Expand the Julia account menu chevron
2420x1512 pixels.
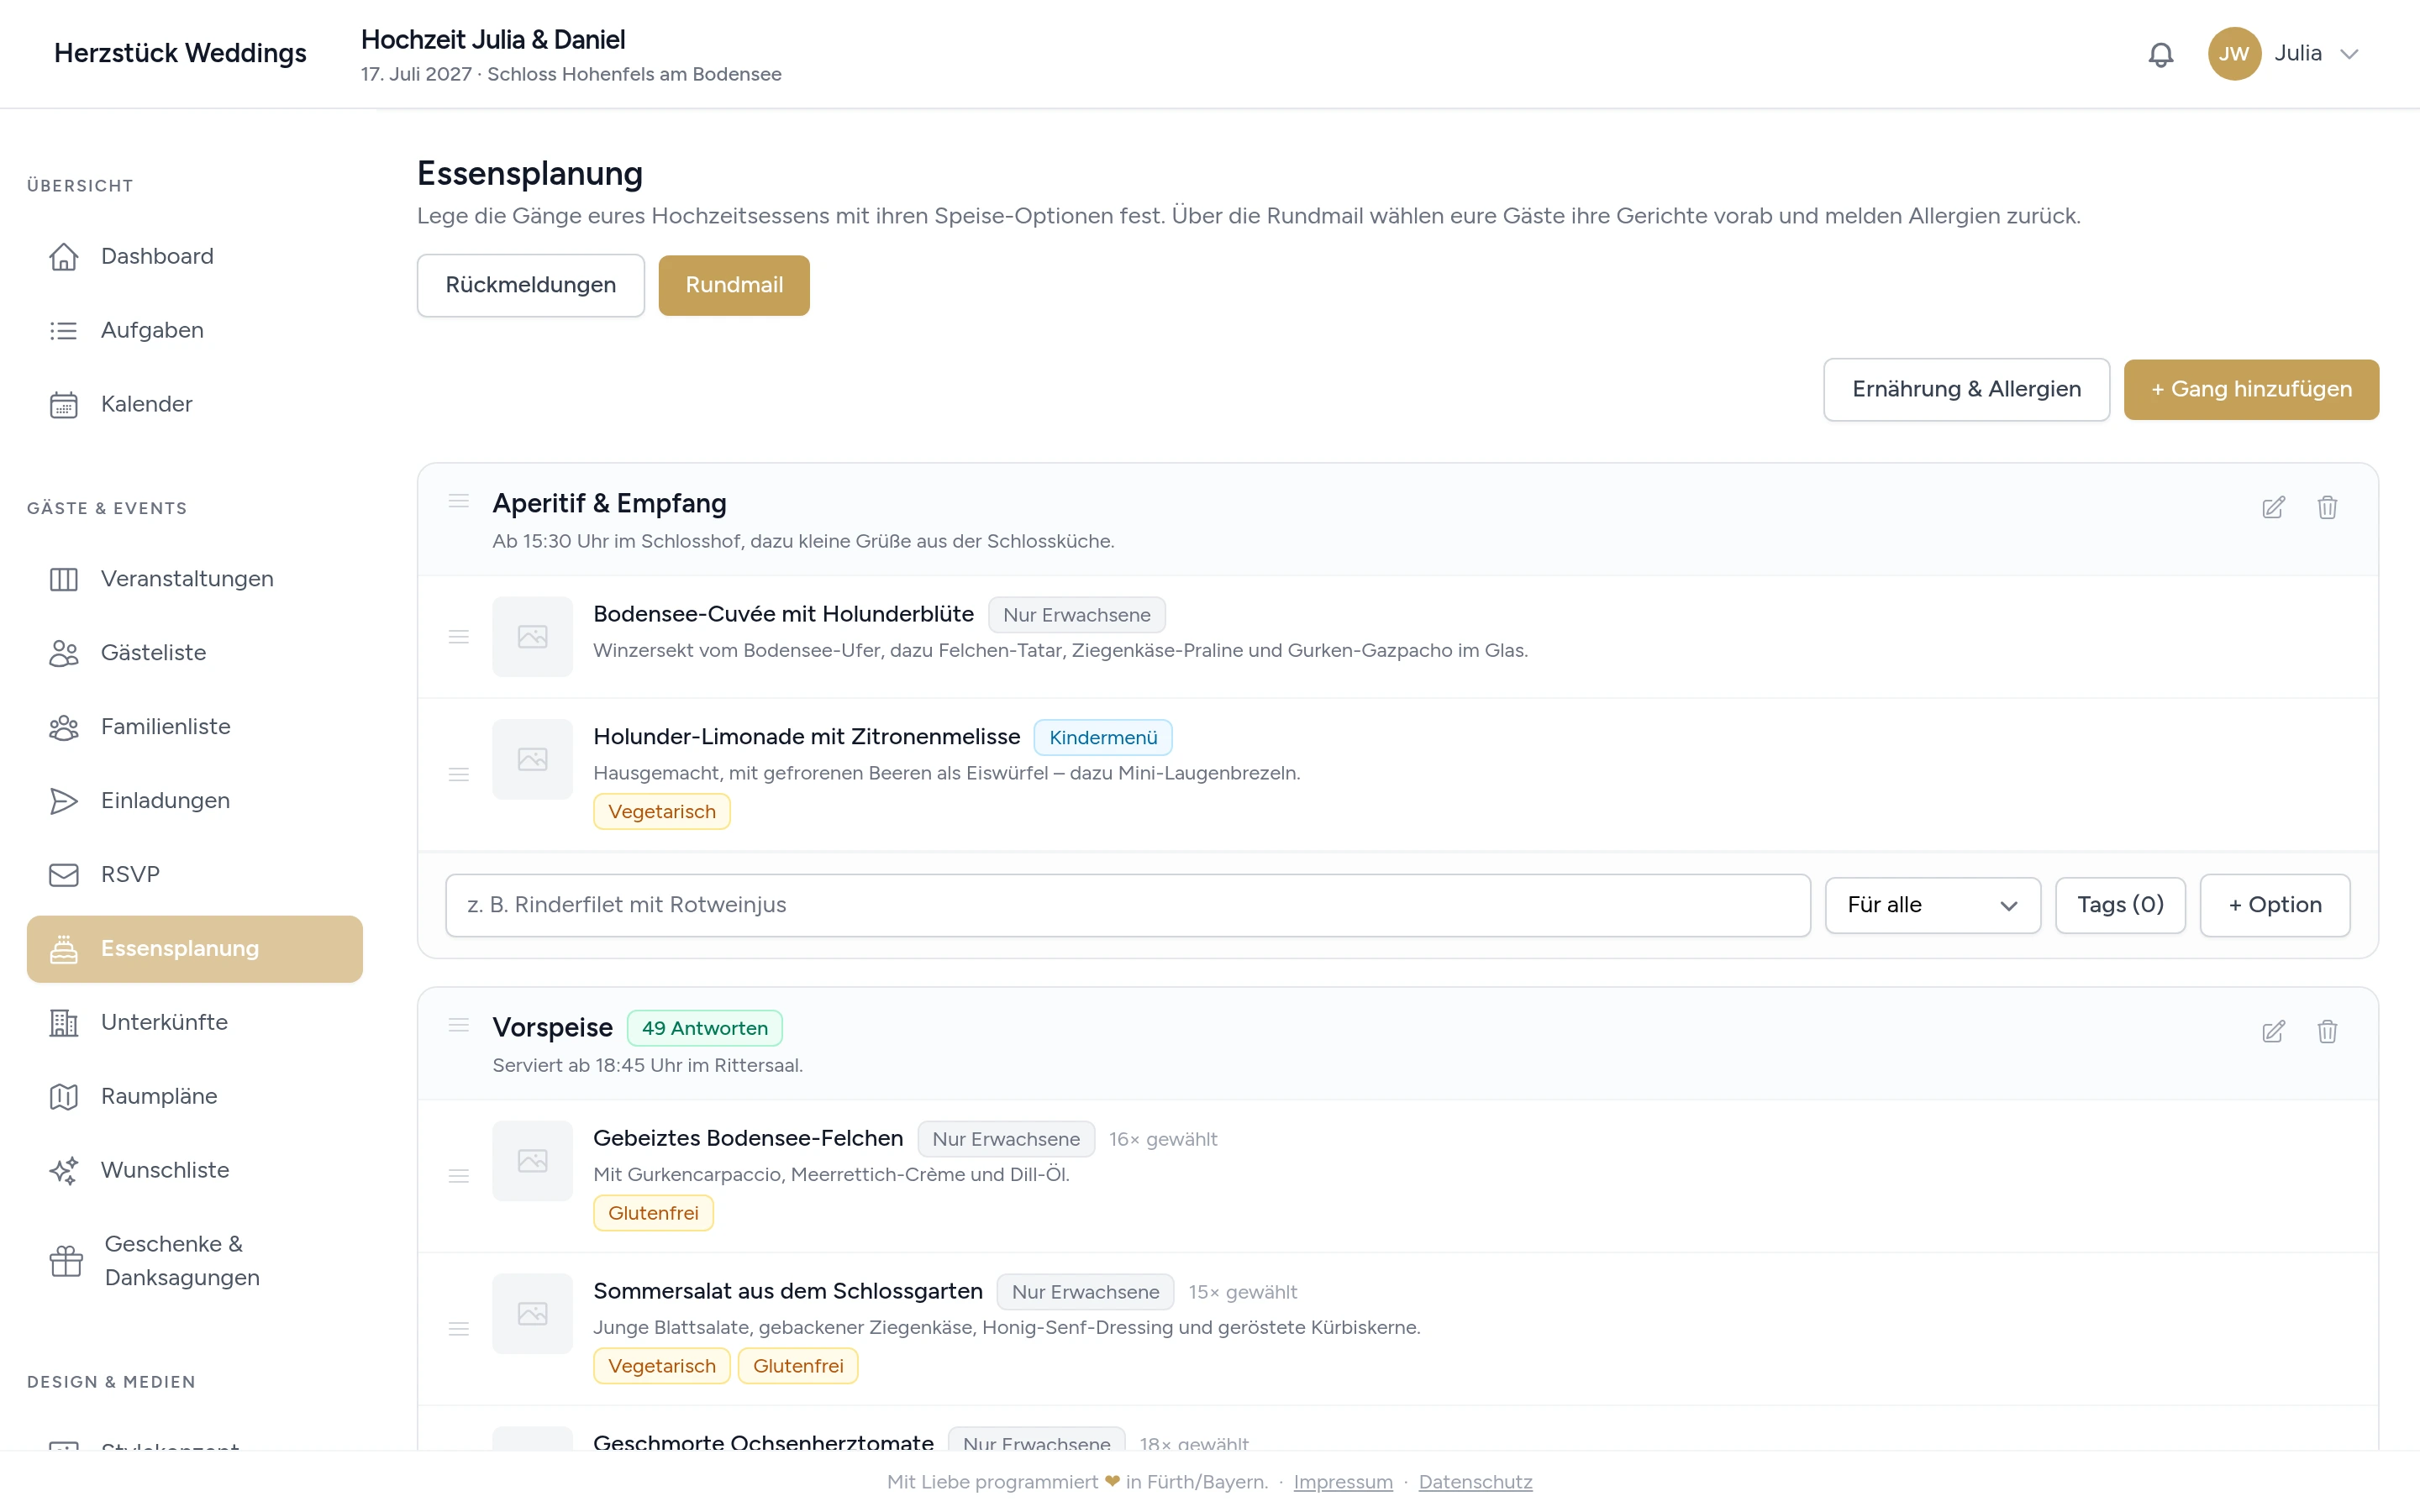point(2349,54)
